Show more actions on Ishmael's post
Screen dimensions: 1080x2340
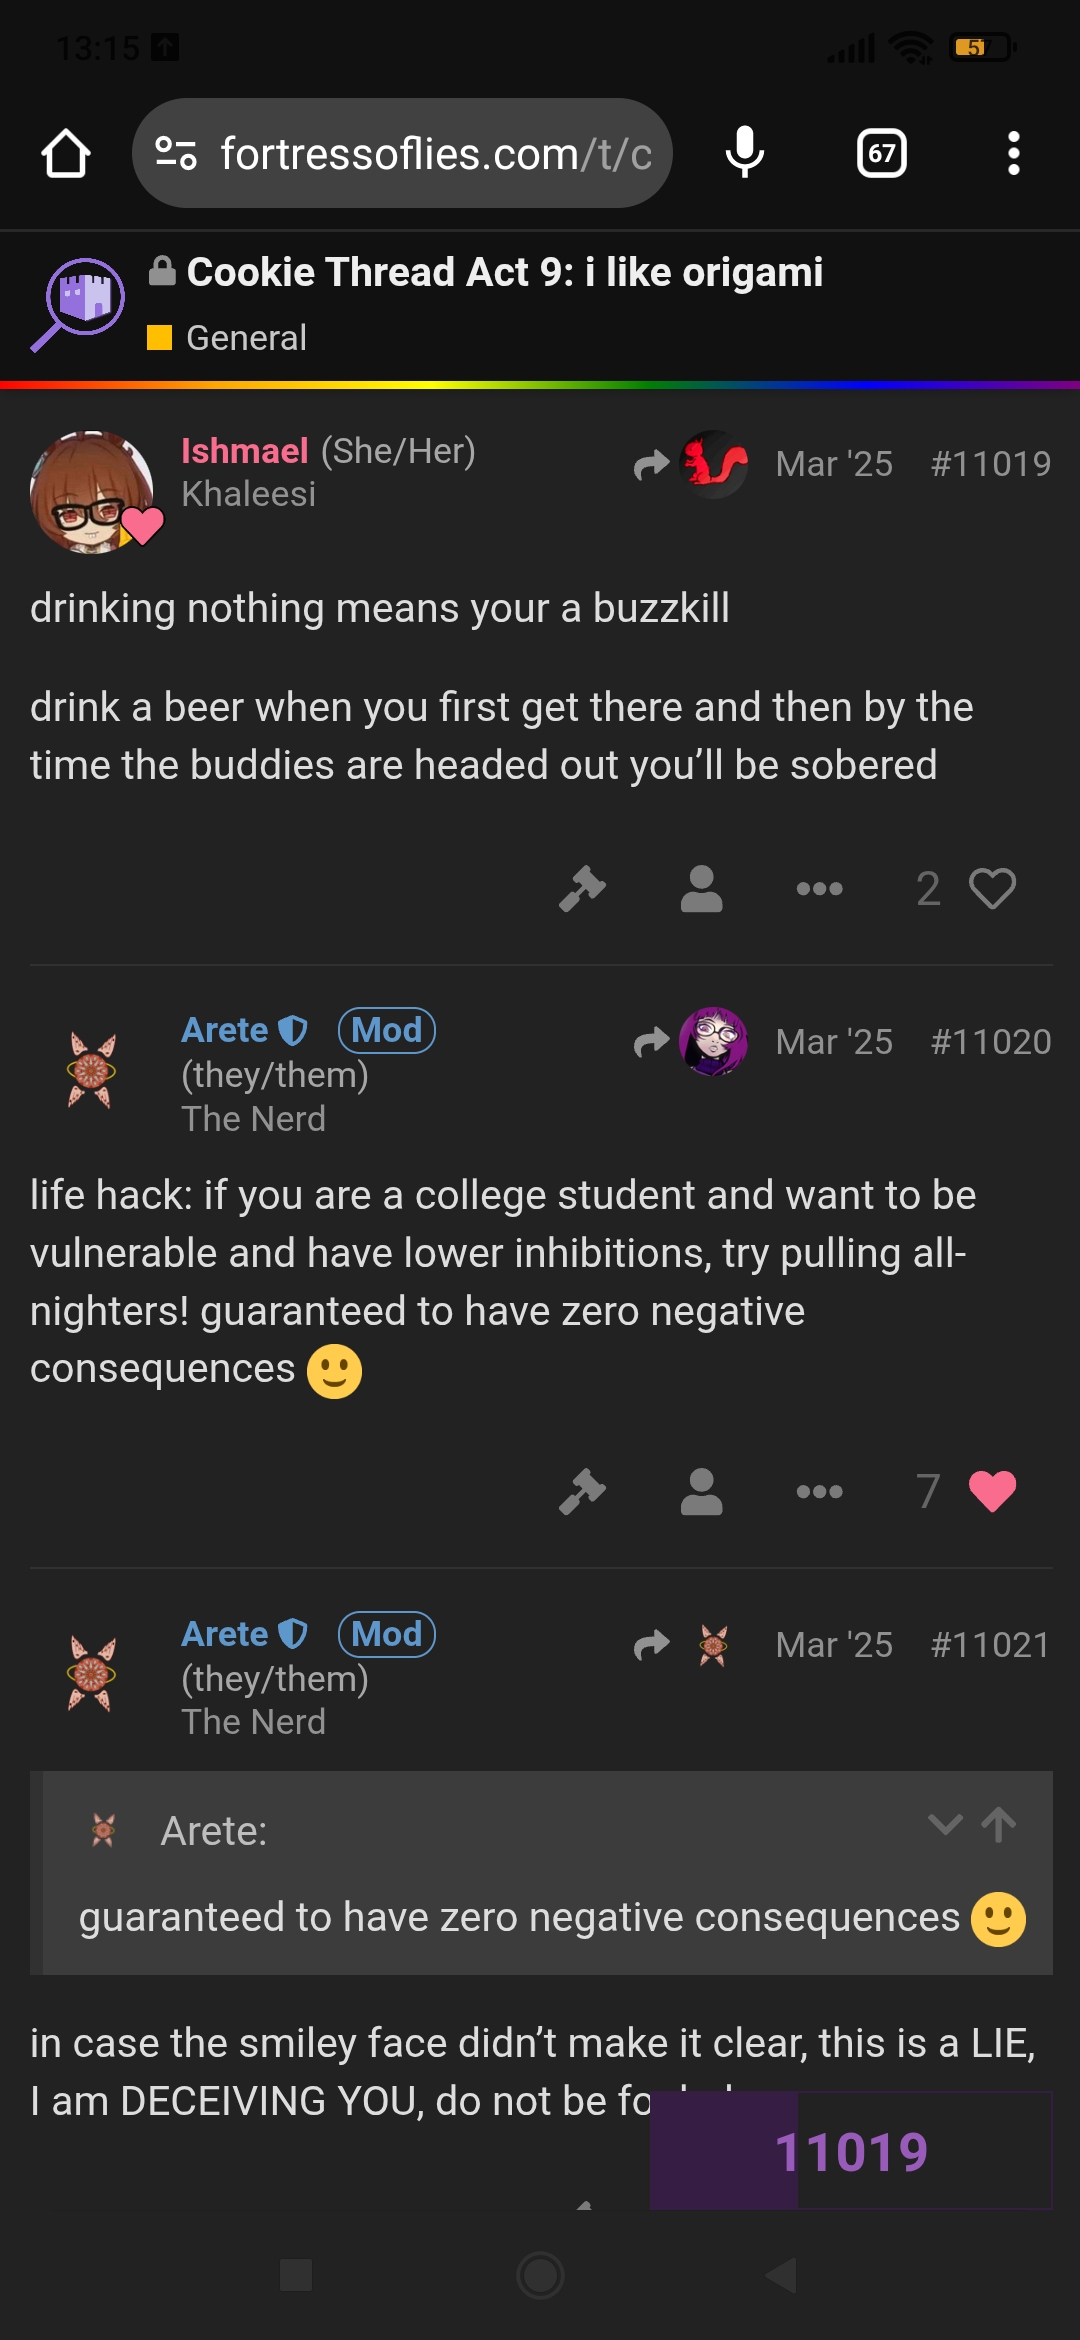[x=819, y=888]
